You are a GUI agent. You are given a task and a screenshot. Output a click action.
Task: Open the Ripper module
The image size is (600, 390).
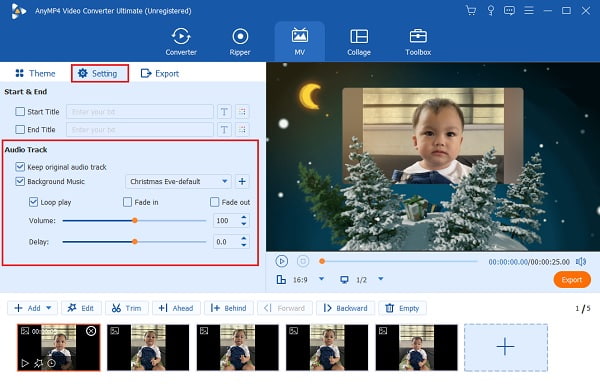(240, 42)
